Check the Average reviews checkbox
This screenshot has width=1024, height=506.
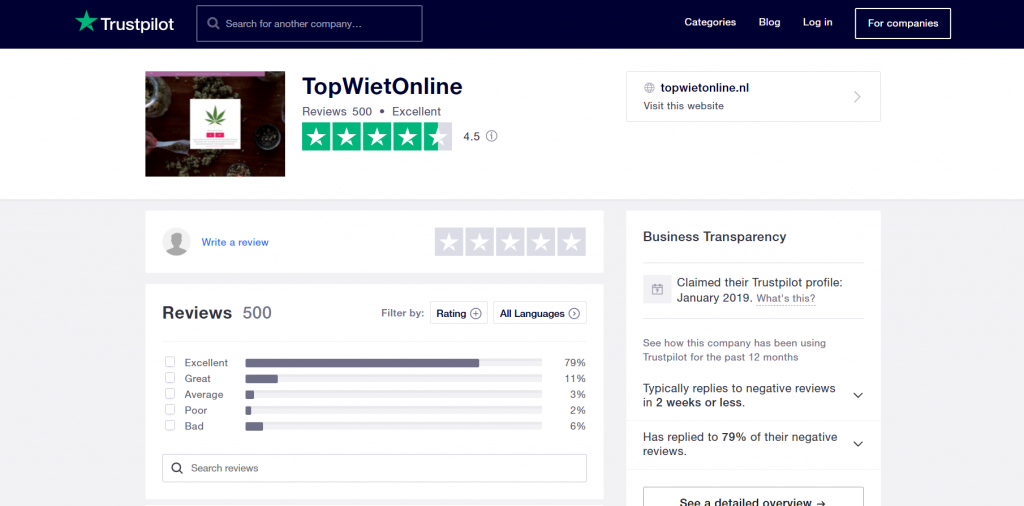170,394
